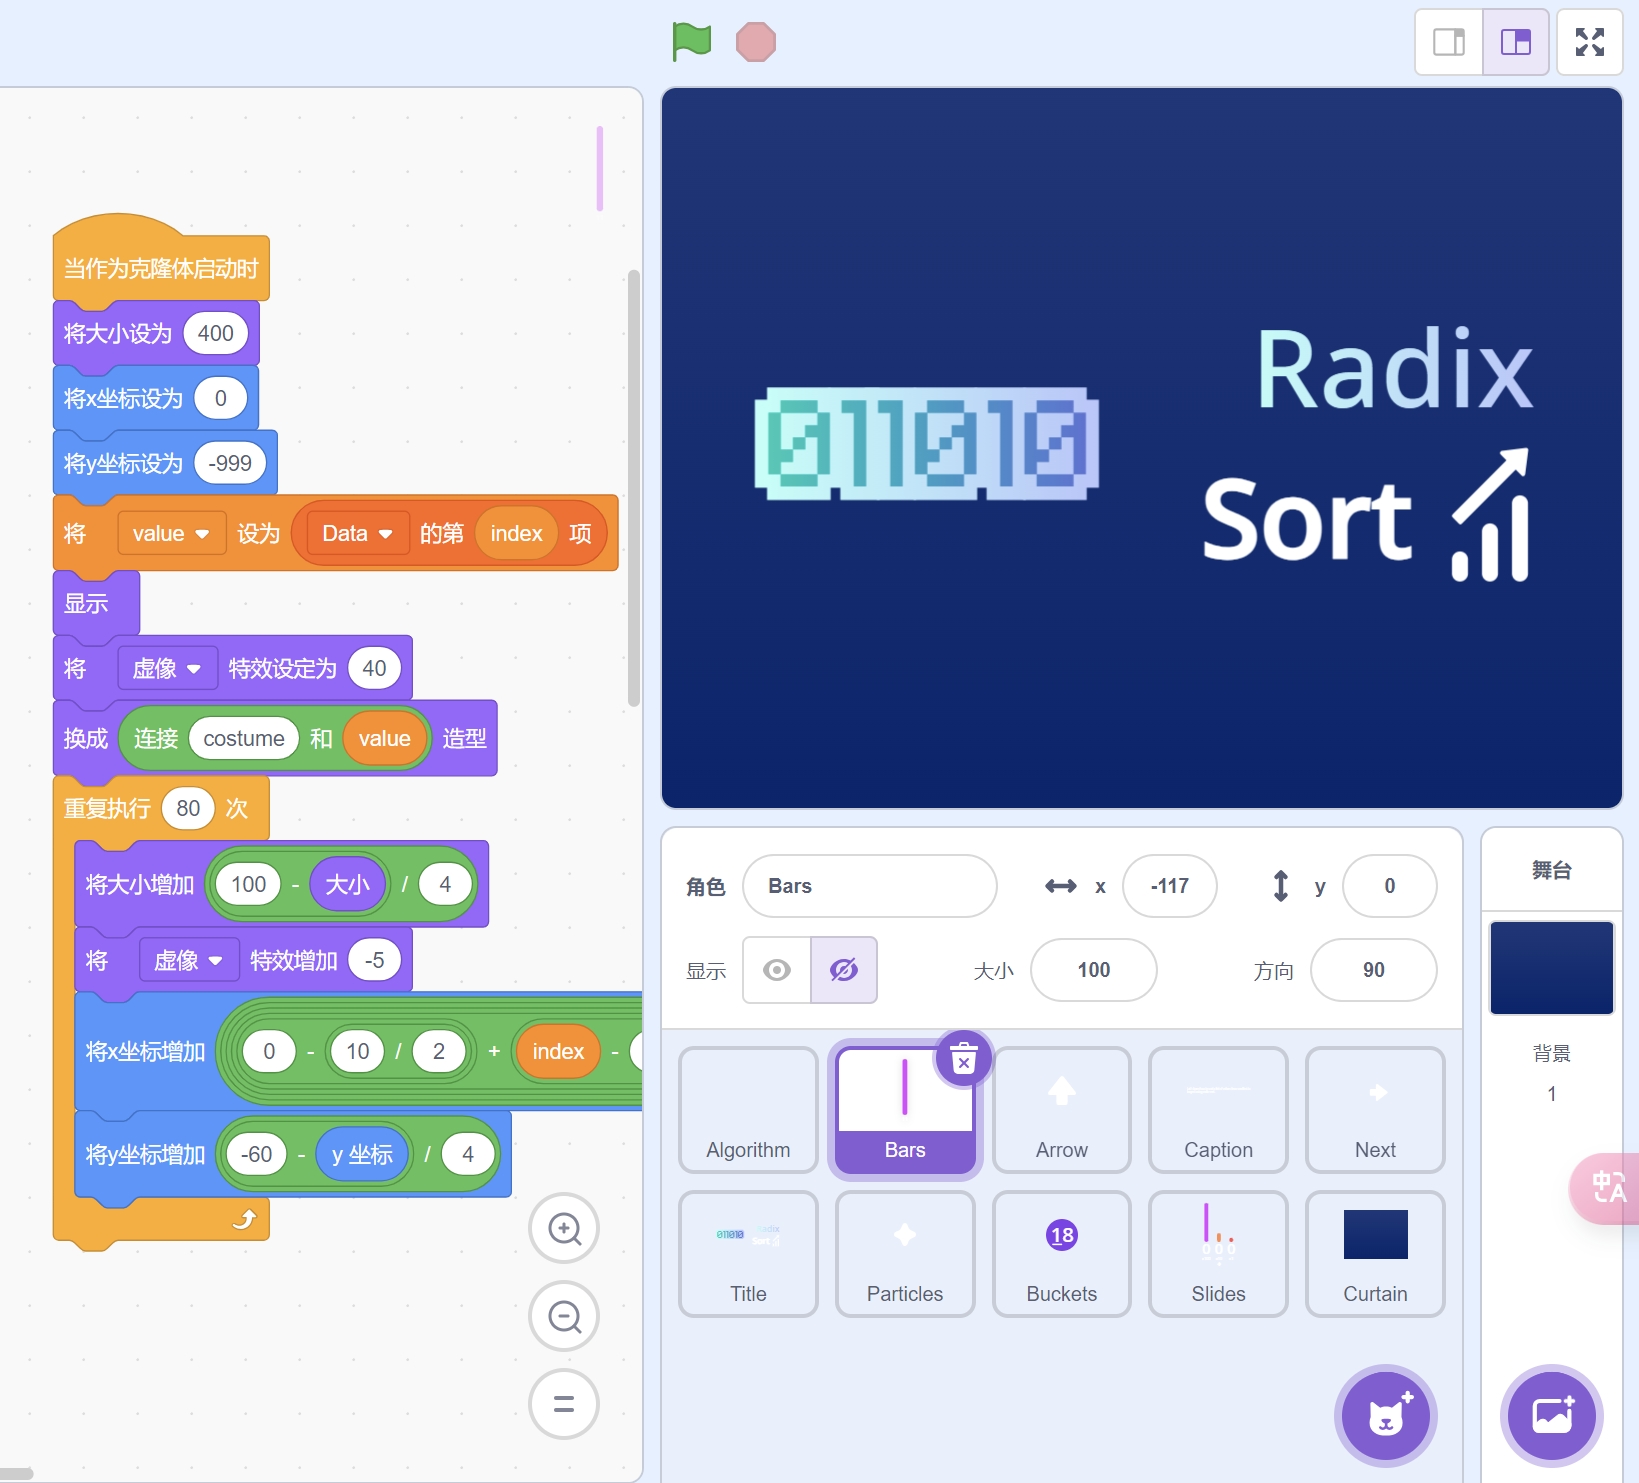The height and width of the screenshot is (1483, 1639).
Task: Reset workspace zoom to default
Action: [x=564, y=1404]
